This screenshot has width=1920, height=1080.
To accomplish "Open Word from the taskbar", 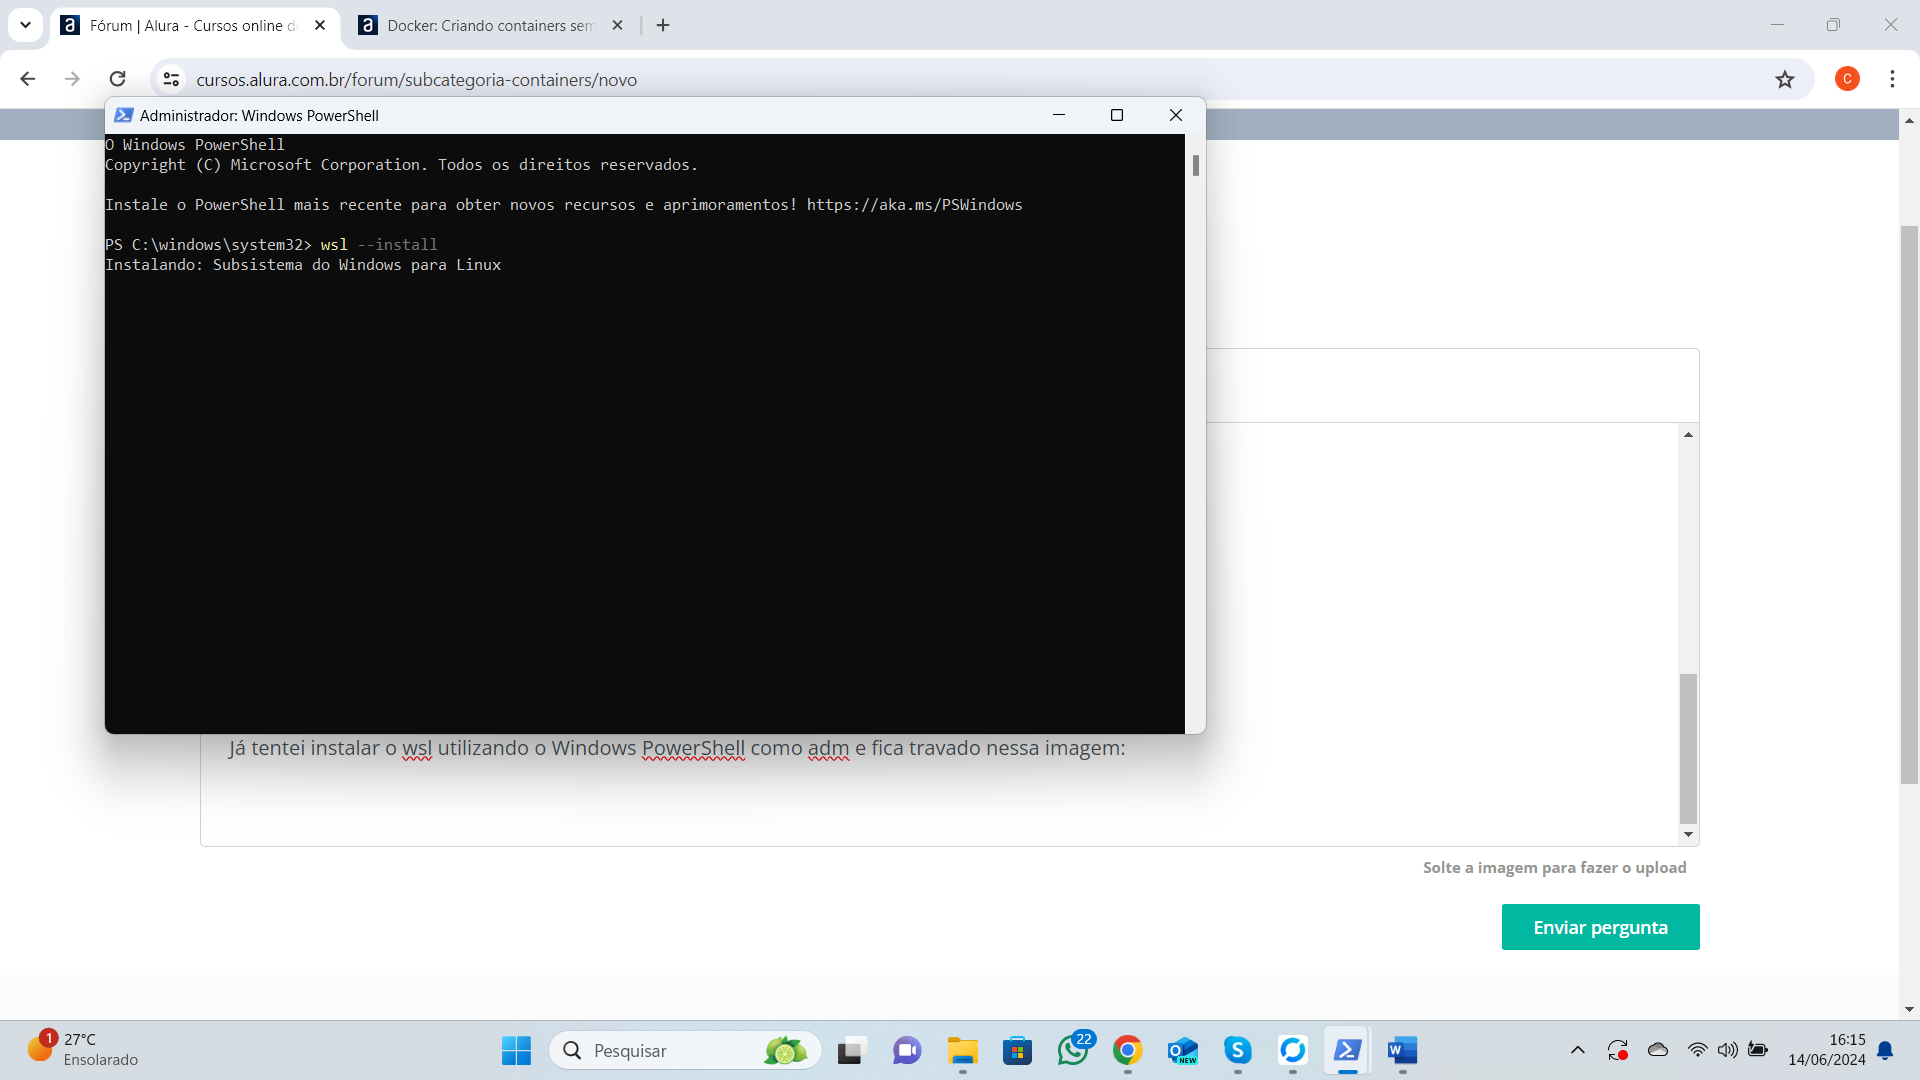I will coord(1402,1050).
